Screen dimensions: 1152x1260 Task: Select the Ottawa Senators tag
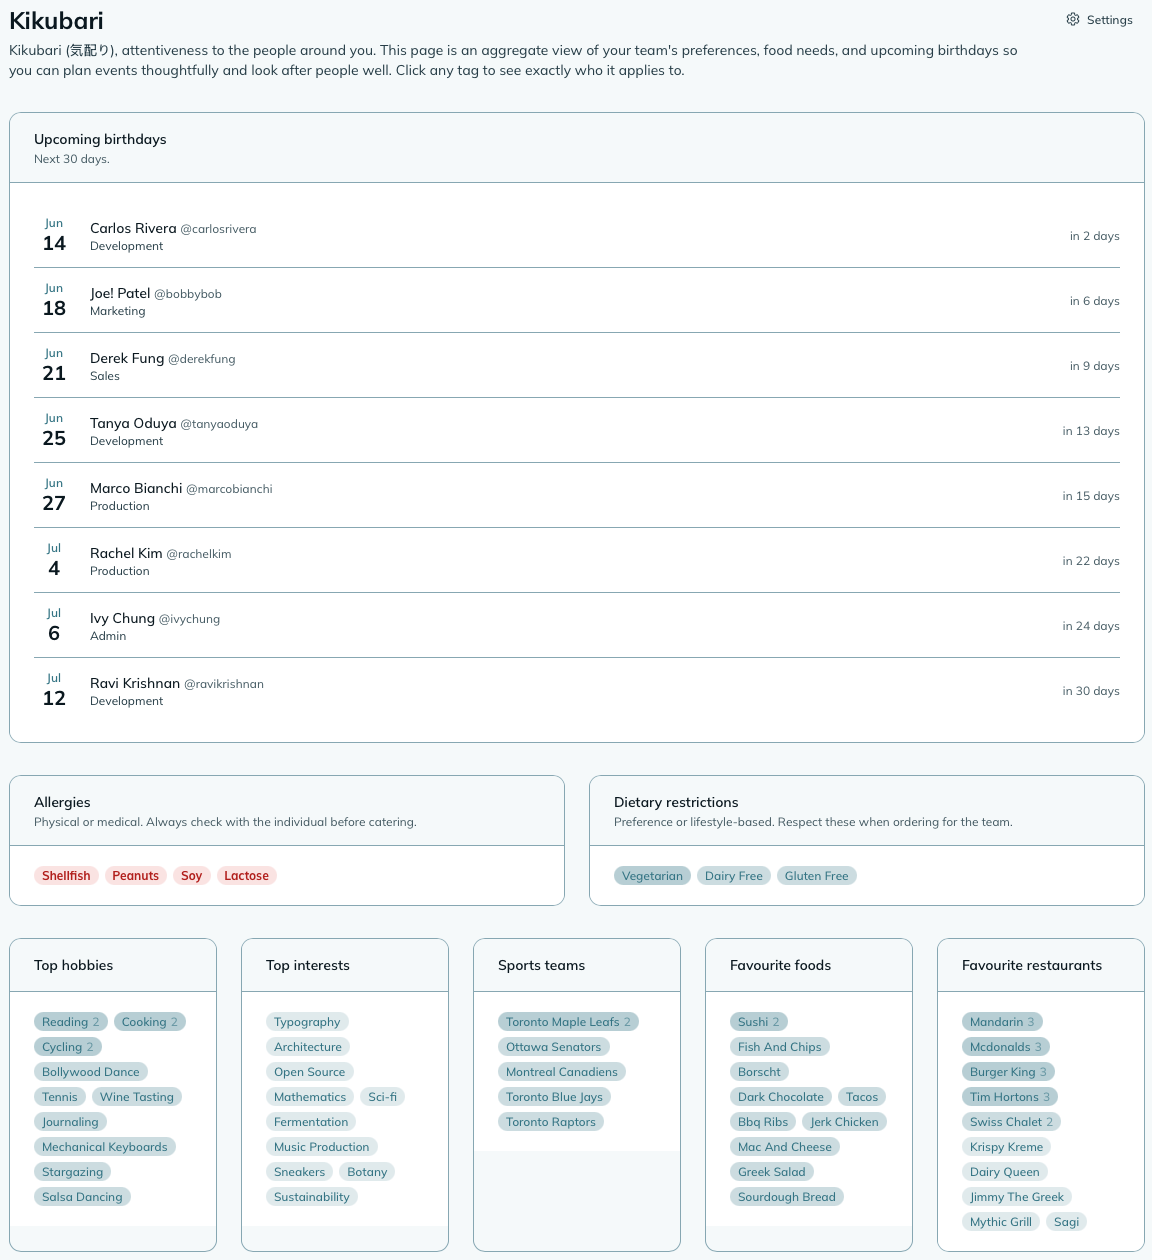554,1047
